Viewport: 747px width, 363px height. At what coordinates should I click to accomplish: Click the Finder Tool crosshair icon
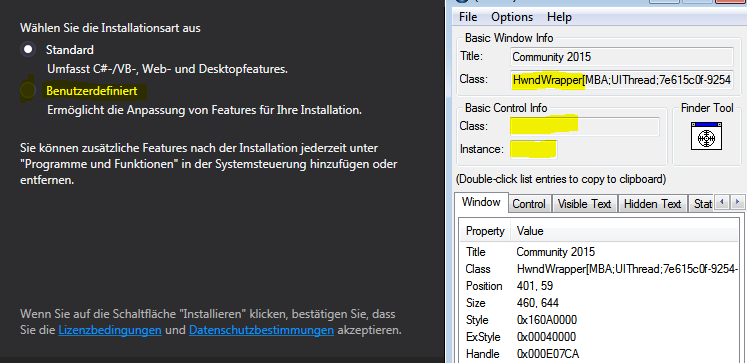point(707,137)
